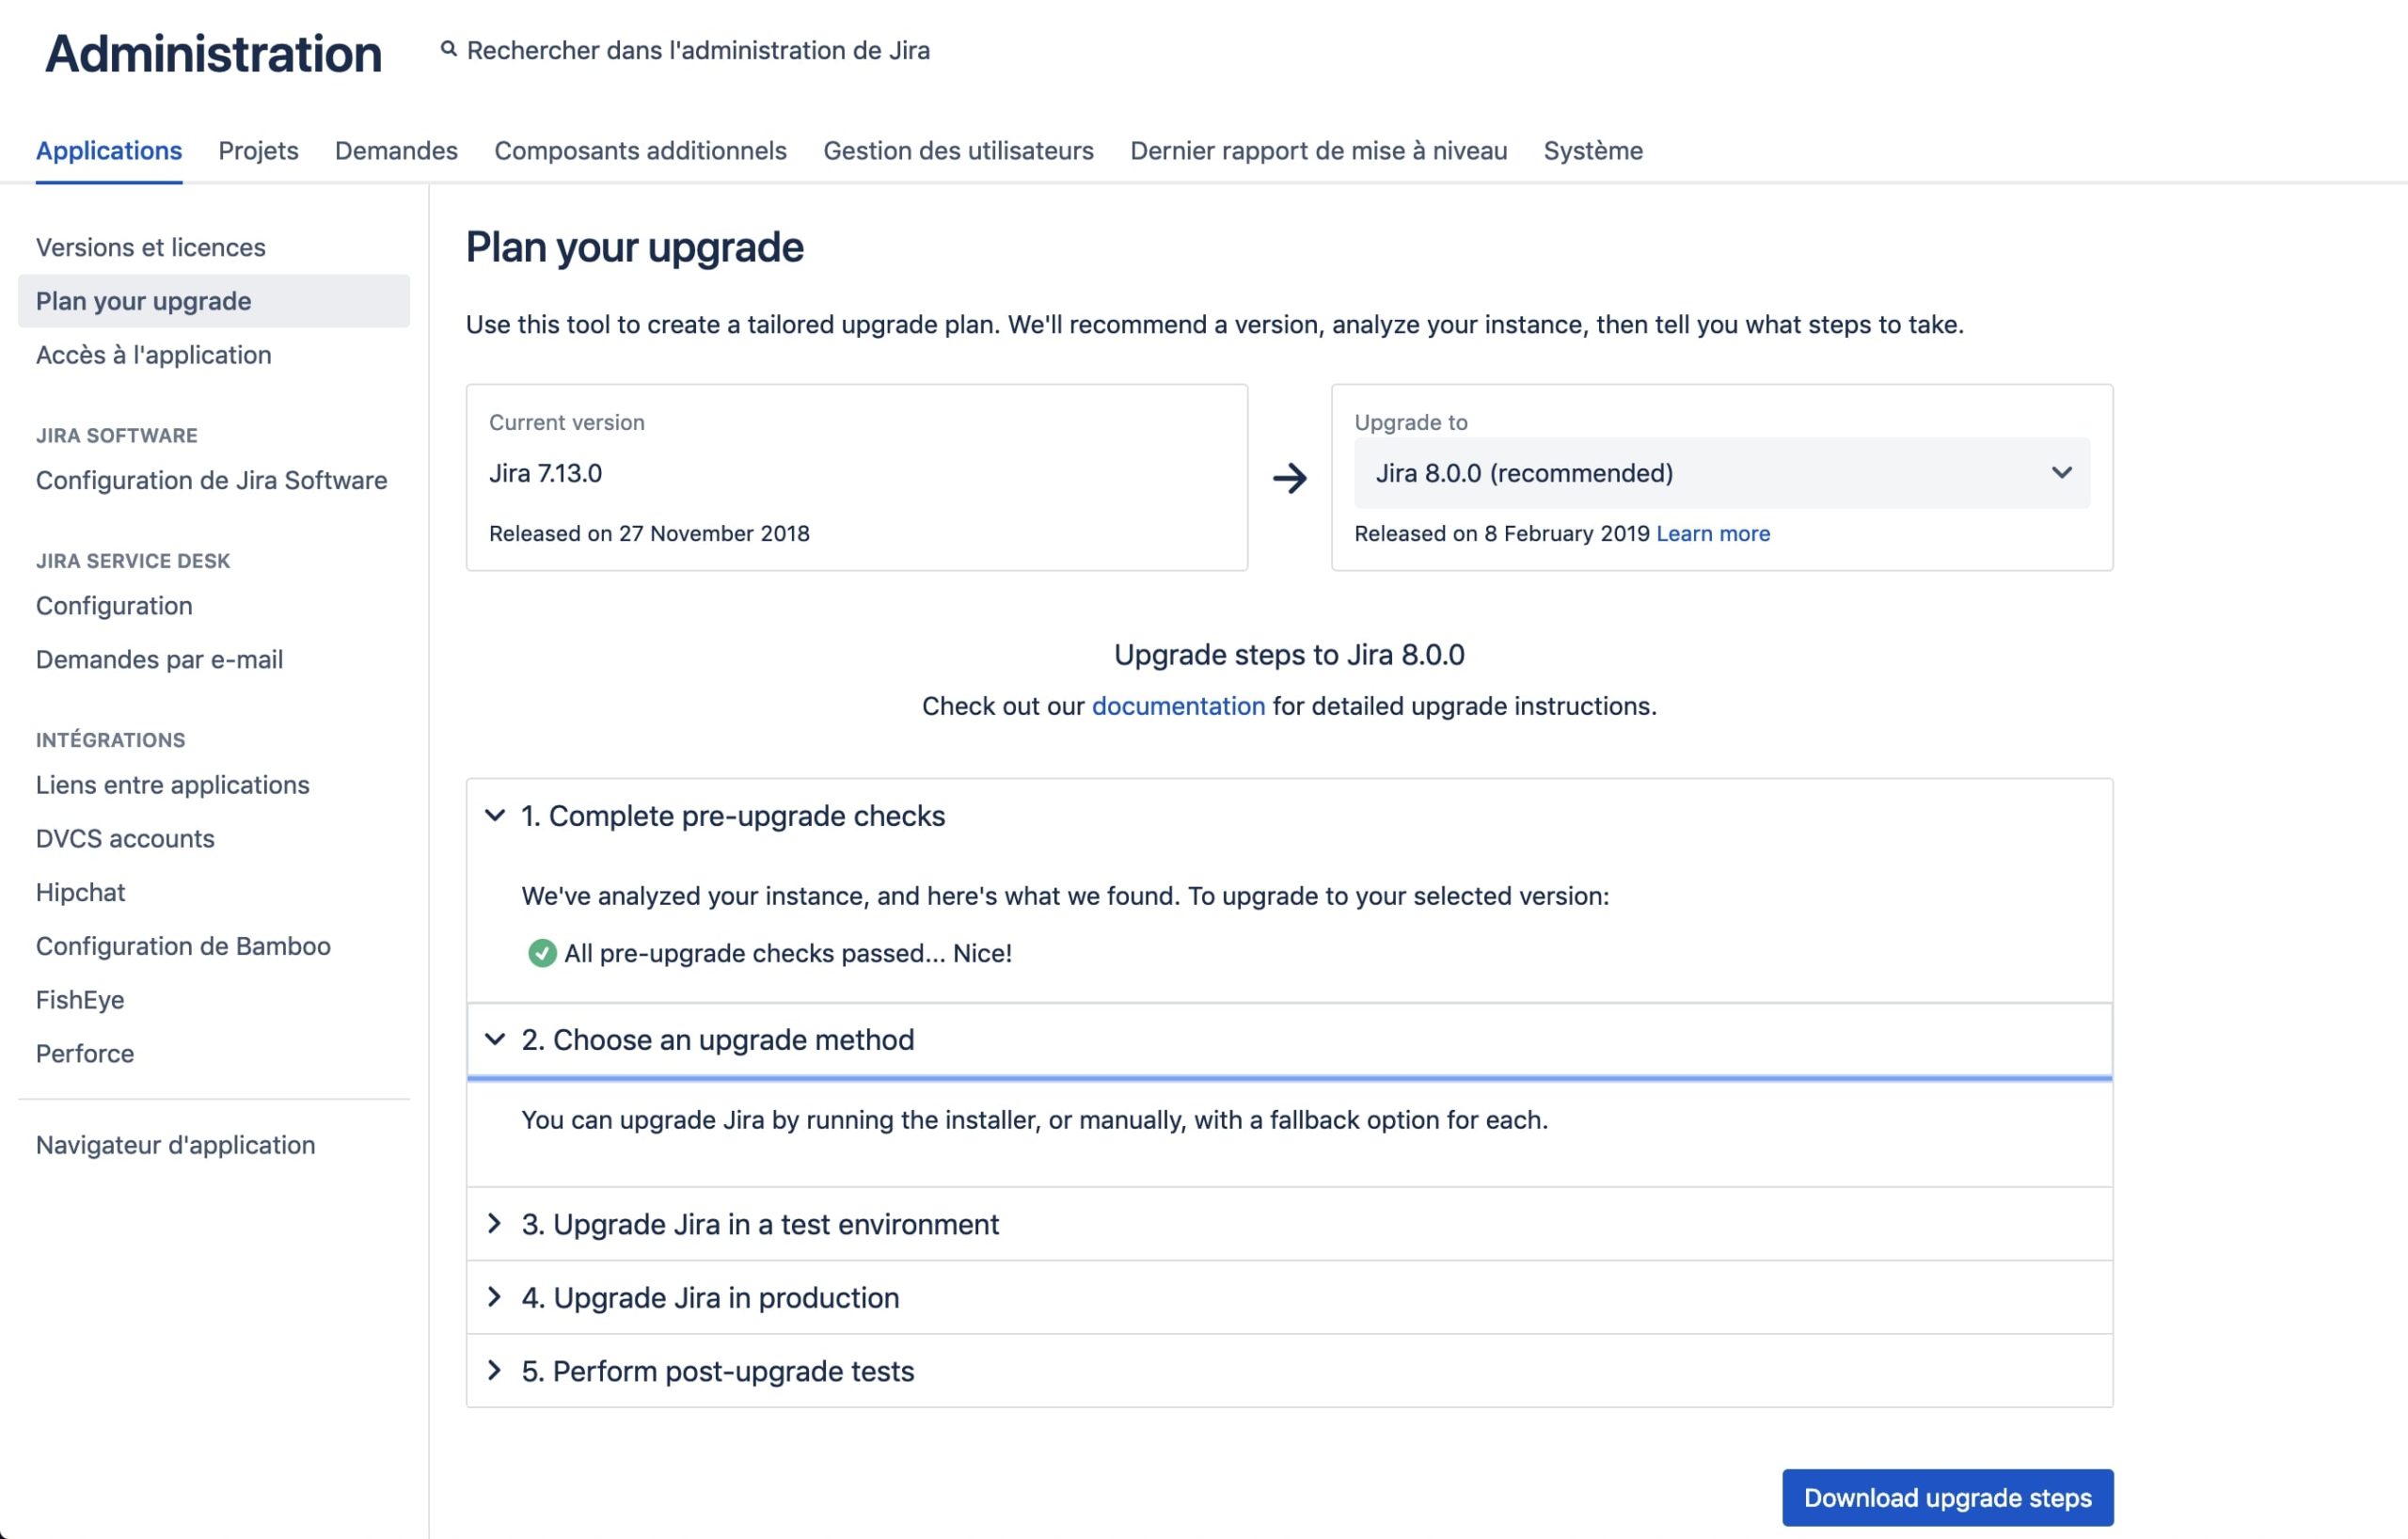Open the Projets tab

coord(258,150)
